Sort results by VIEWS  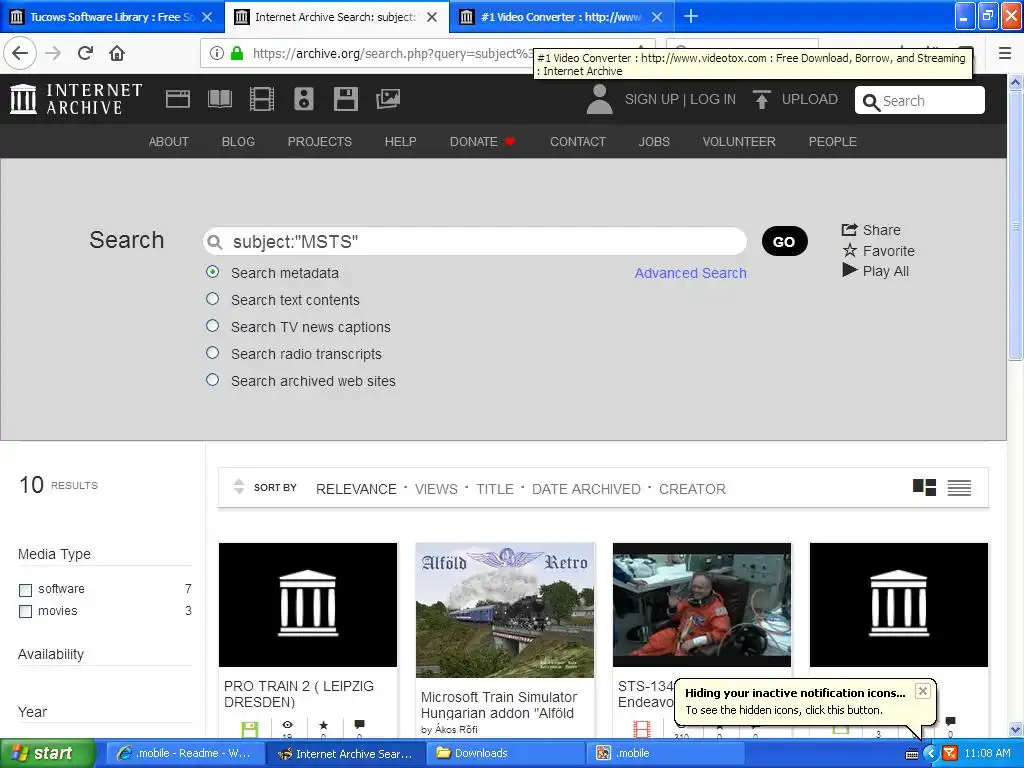coord(436,489)
